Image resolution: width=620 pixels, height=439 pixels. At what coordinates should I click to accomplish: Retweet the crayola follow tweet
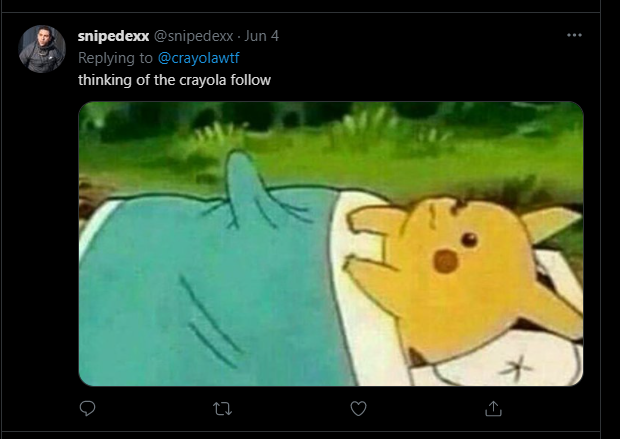coord(223,408)
